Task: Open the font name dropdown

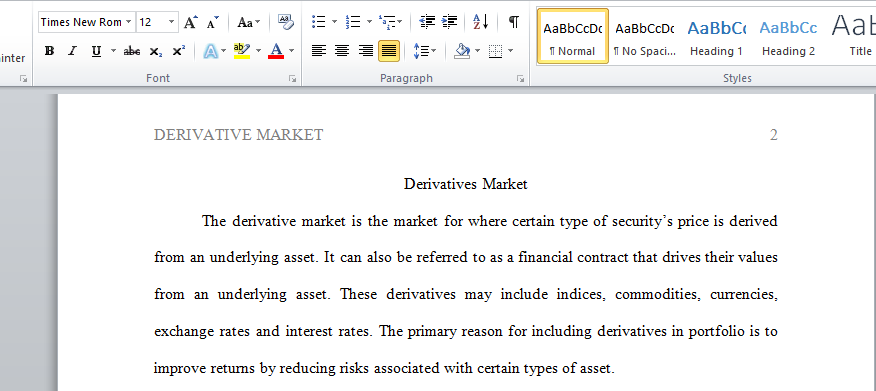Action: (x=129, y=22)
